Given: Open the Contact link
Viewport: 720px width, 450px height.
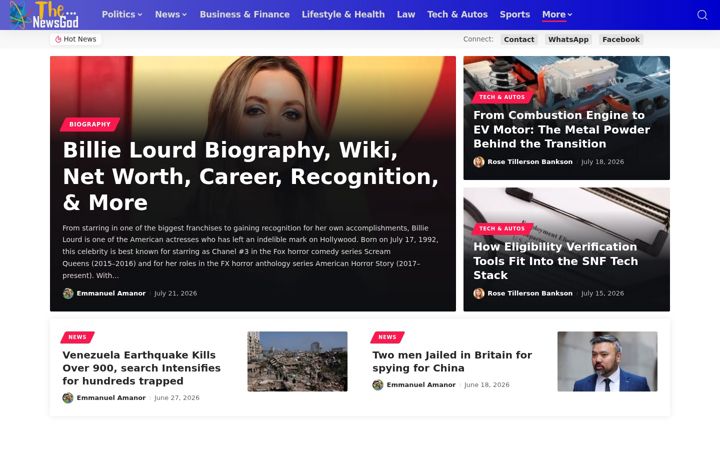Looking at the screenshot, I should point(519,39).
